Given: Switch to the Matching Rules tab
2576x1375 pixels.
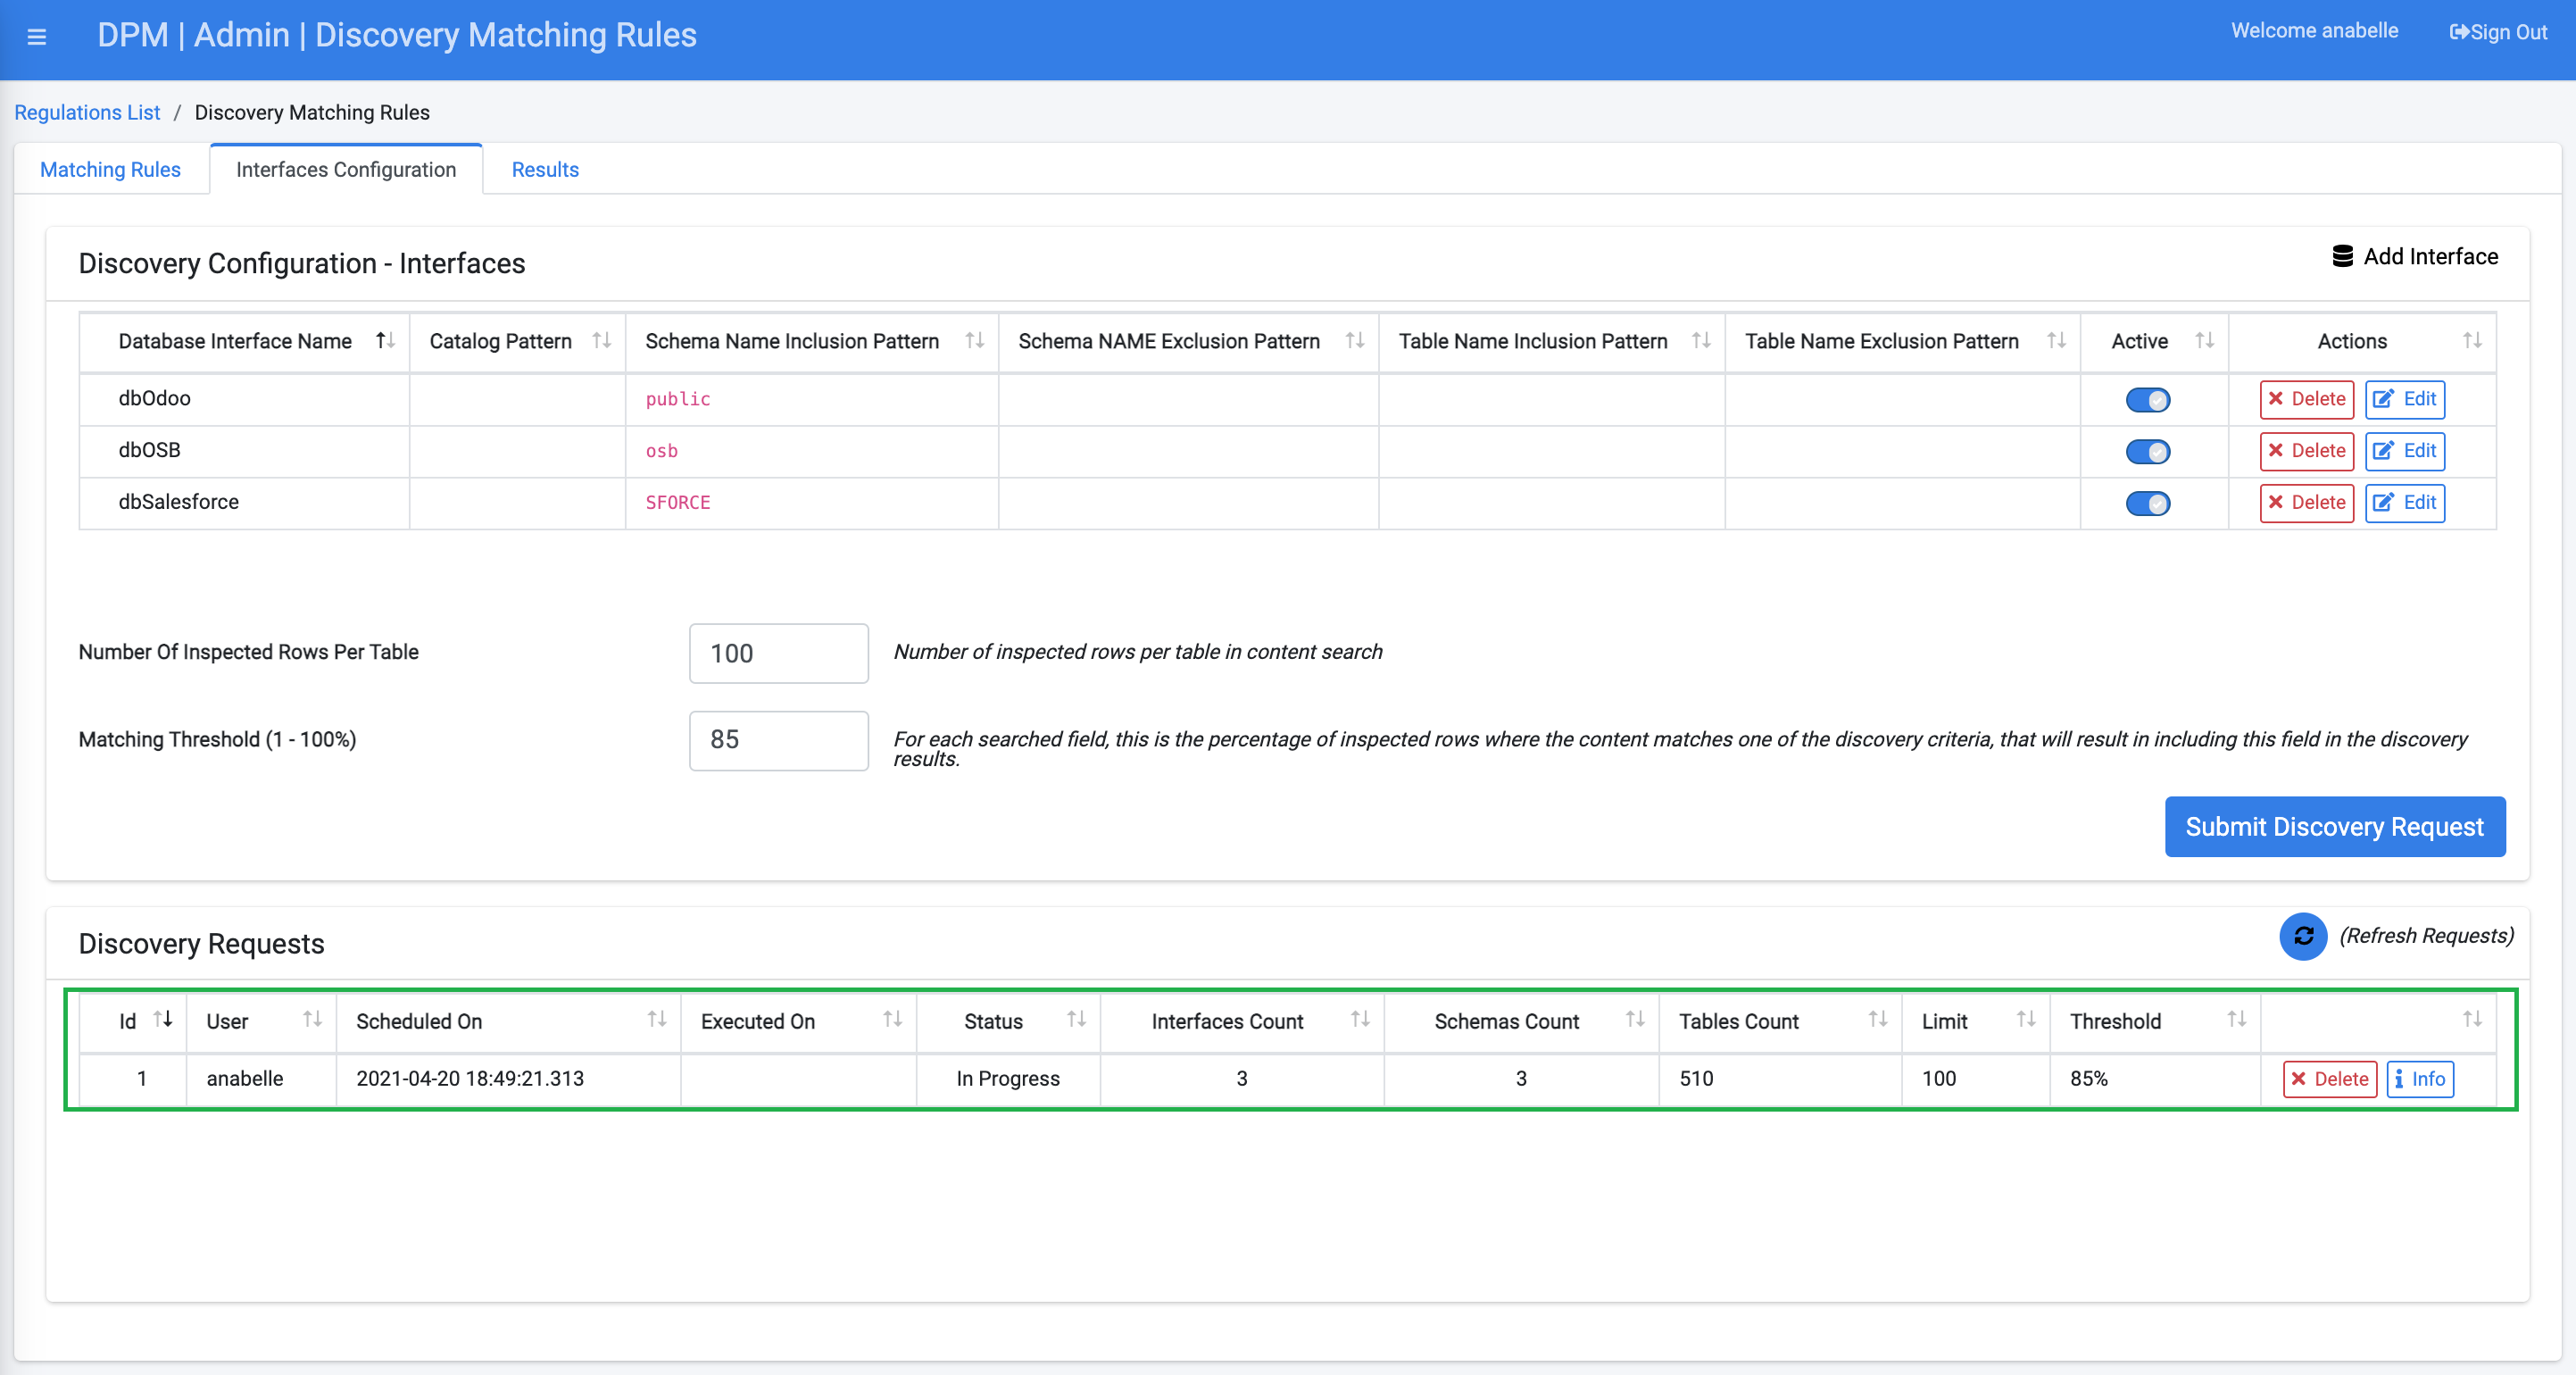Looking at the screenshot, I should 110,170.
